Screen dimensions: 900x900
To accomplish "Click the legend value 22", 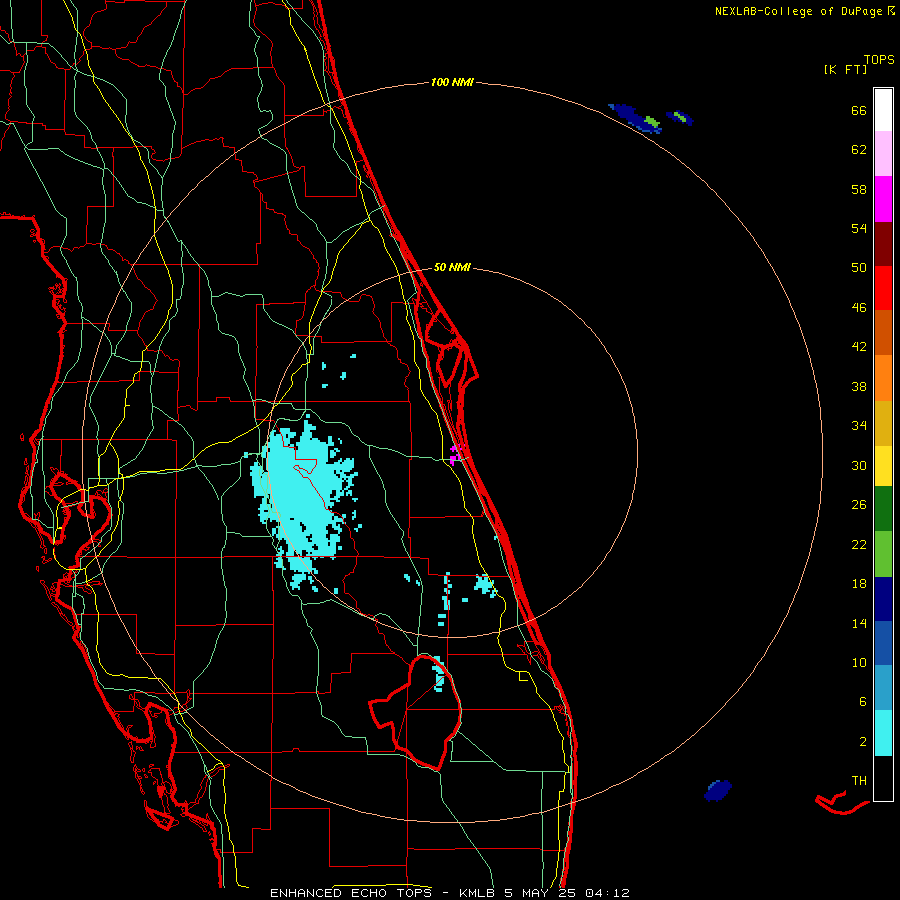I will pyautogui.click(x=859, y=544).
